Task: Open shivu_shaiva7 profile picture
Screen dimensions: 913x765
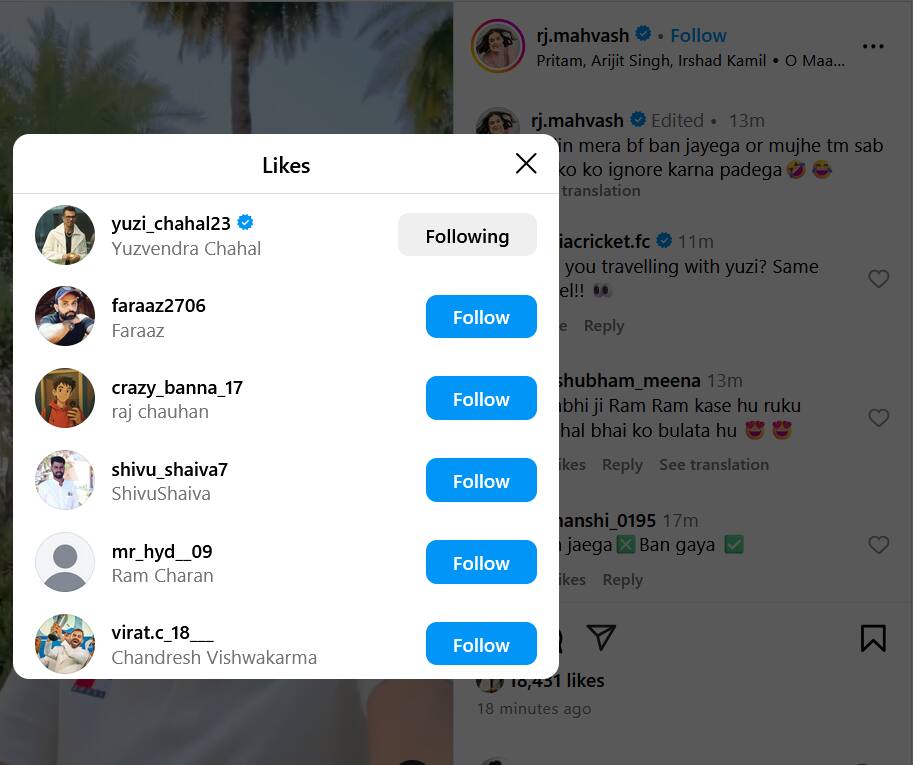Action: 65,481
